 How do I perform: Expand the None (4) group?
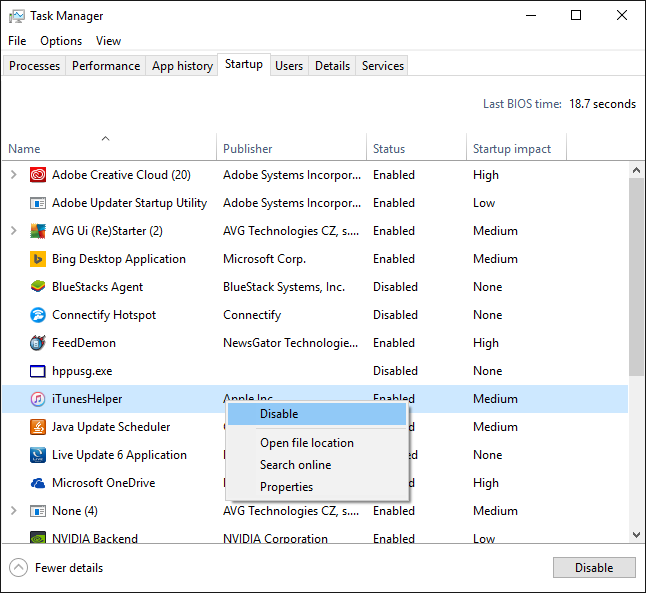pos(14,511)
